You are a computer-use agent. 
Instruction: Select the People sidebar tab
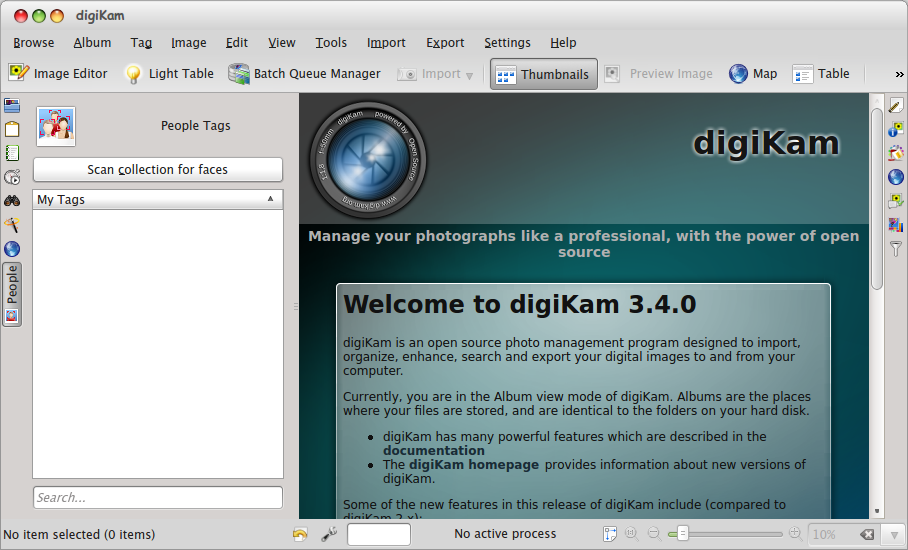pyautogui.click(x=12, y=294)
